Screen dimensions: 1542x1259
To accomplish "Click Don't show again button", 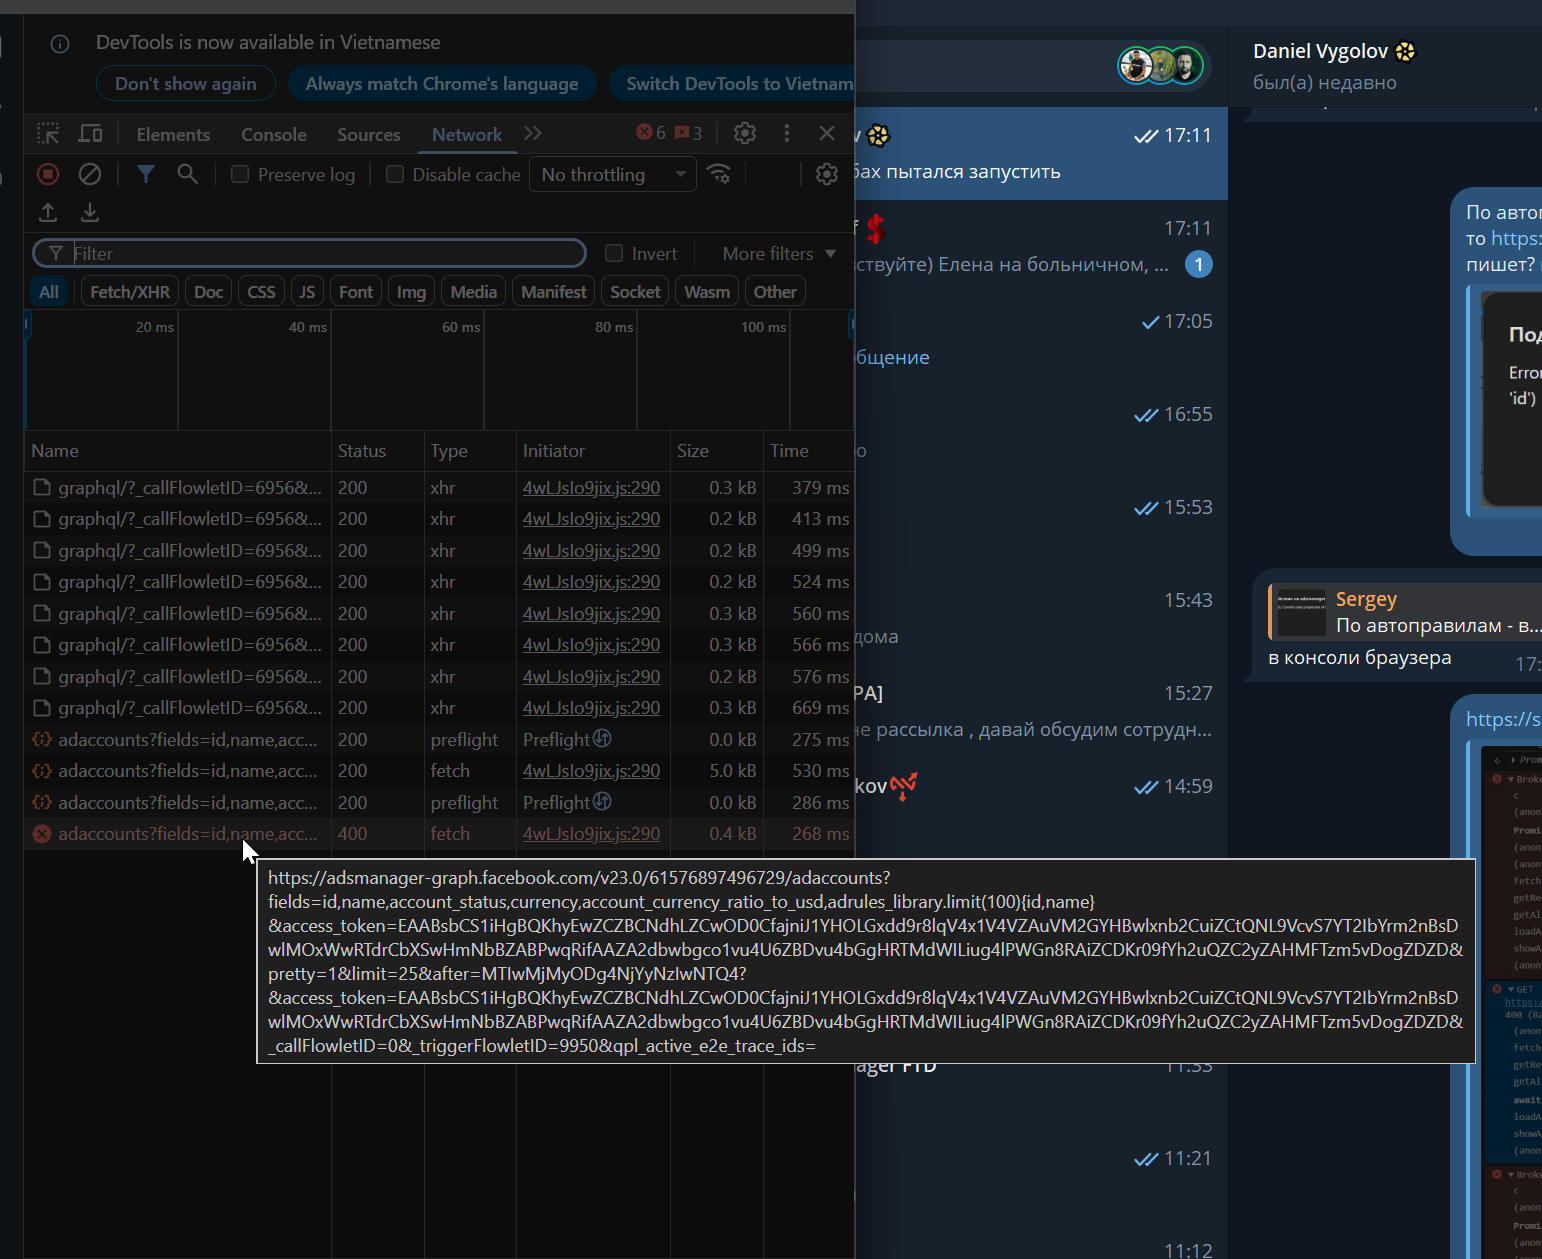I will click(186, 84).
